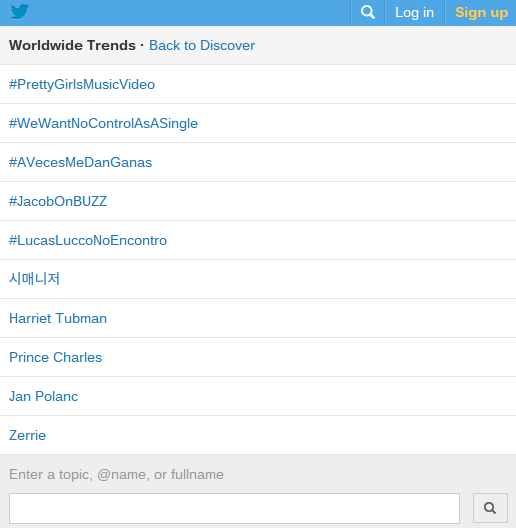Click the Twitter bird logo
The width and height of the screenshot is (516, 528).
coord(20,12)
